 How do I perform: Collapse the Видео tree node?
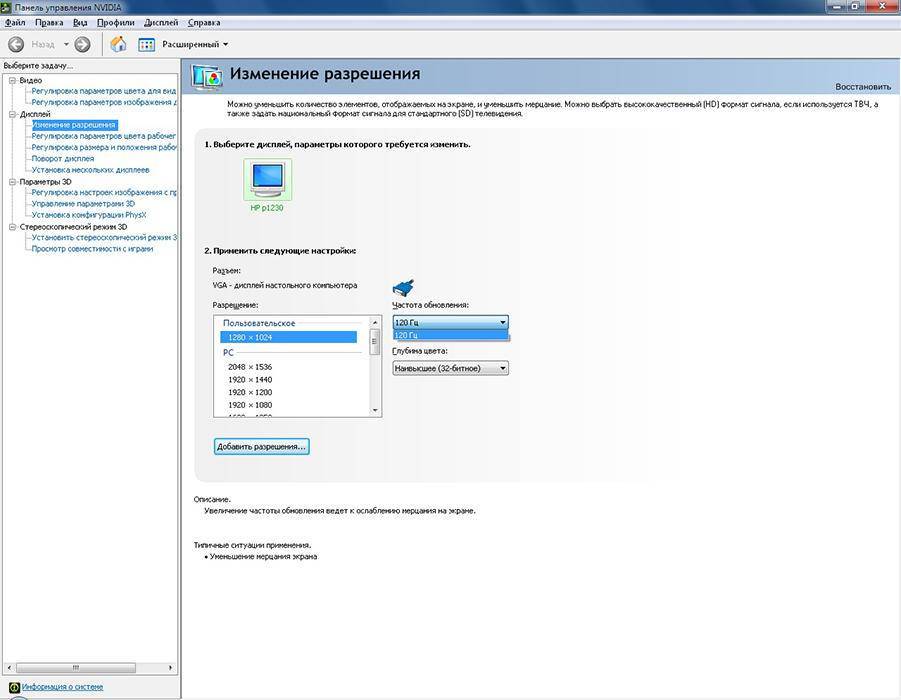coord(12,80)
